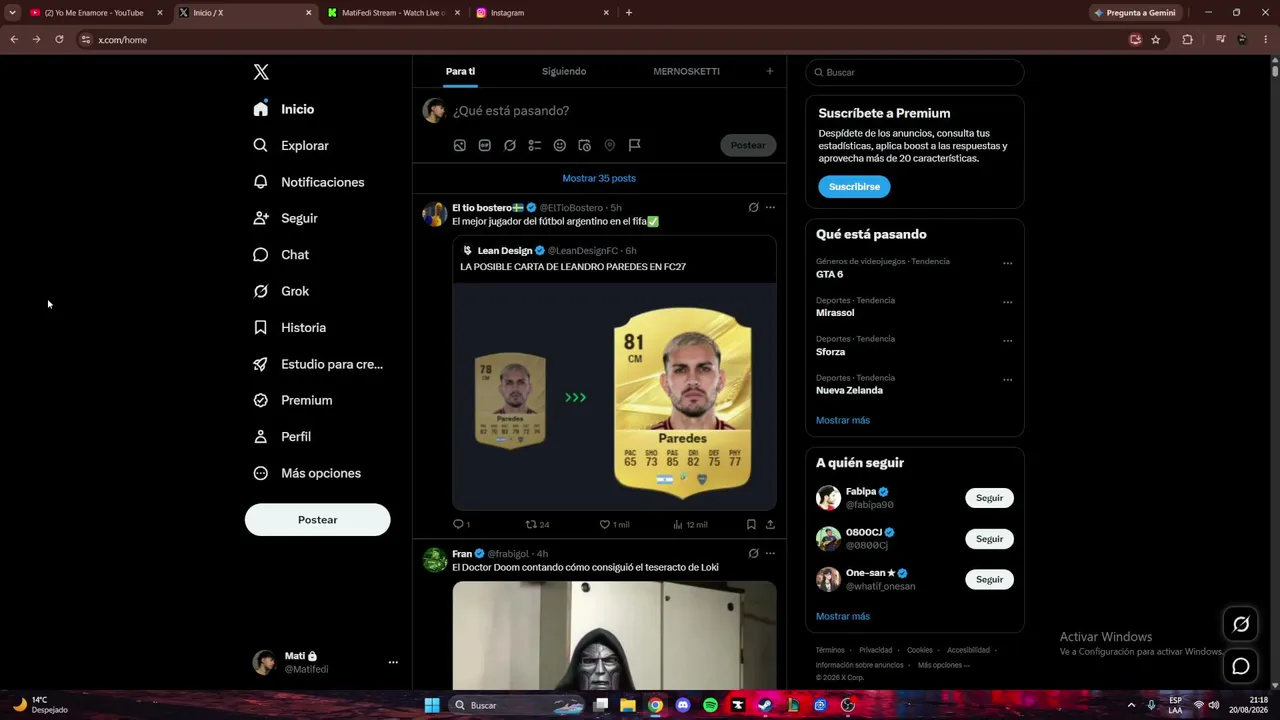Open File Explorer from the taskbar

point(628,705)
